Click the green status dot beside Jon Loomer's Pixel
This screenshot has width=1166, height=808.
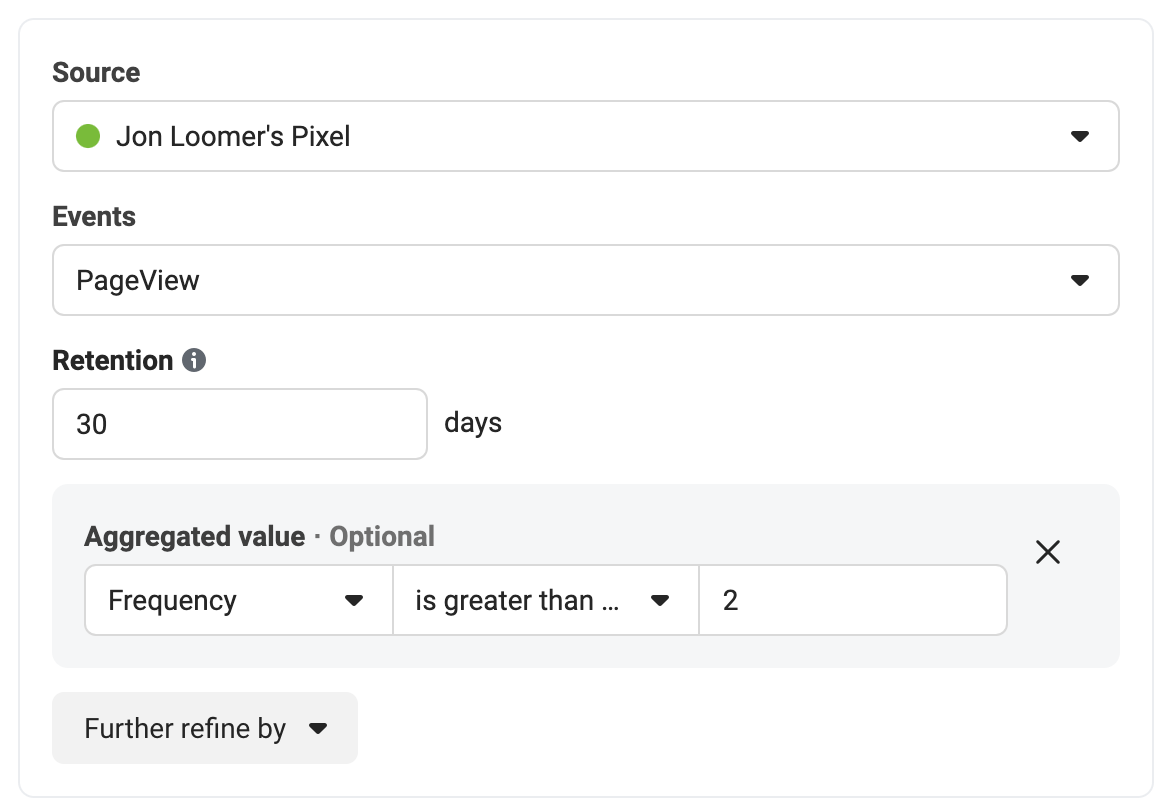click(x=88, y=136)
